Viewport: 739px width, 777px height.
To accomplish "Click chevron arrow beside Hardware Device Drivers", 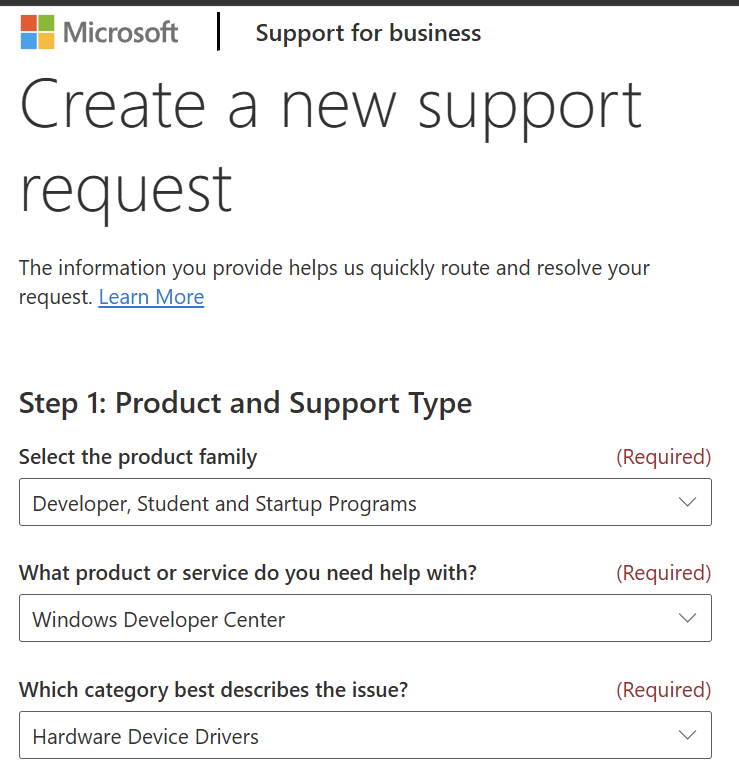I will tap(687, 735).
